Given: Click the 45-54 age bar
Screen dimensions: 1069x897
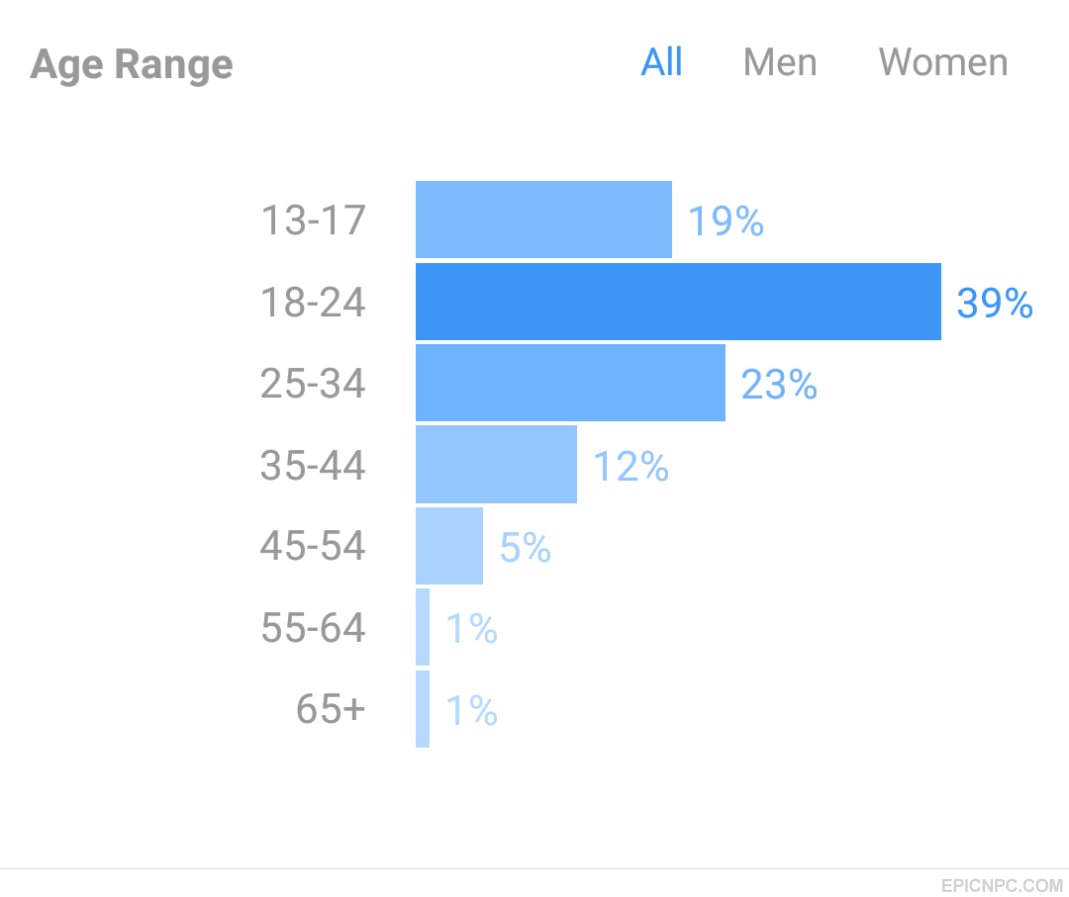Looking at the screenshot, I should click(449, 545).
